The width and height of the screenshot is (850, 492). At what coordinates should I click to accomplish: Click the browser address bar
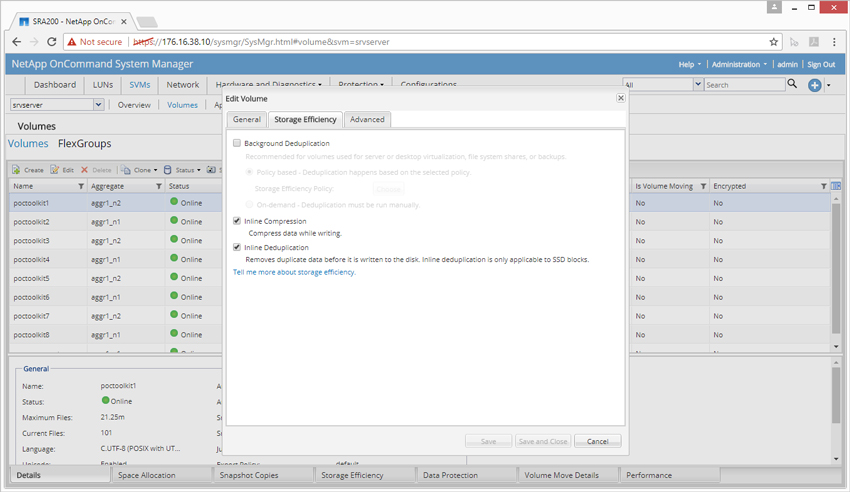[423, 42]
